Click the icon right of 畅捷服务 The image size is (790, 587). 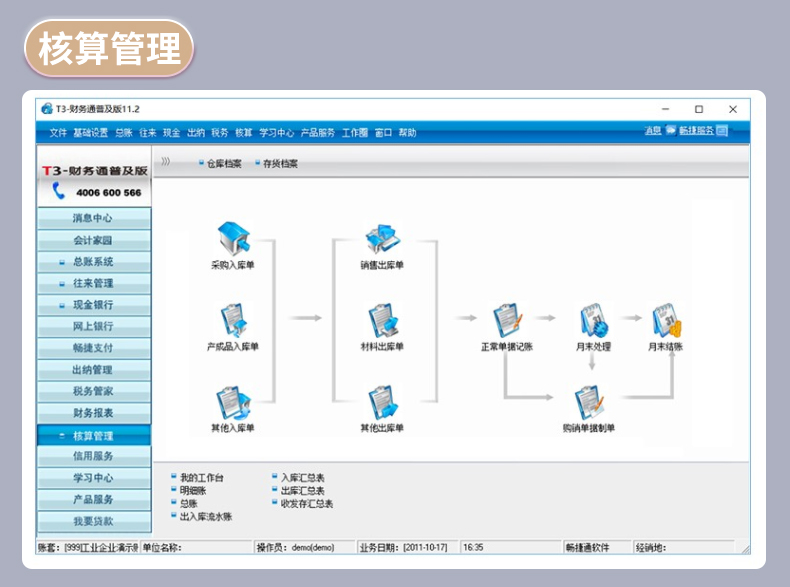(x=722, y=131)
